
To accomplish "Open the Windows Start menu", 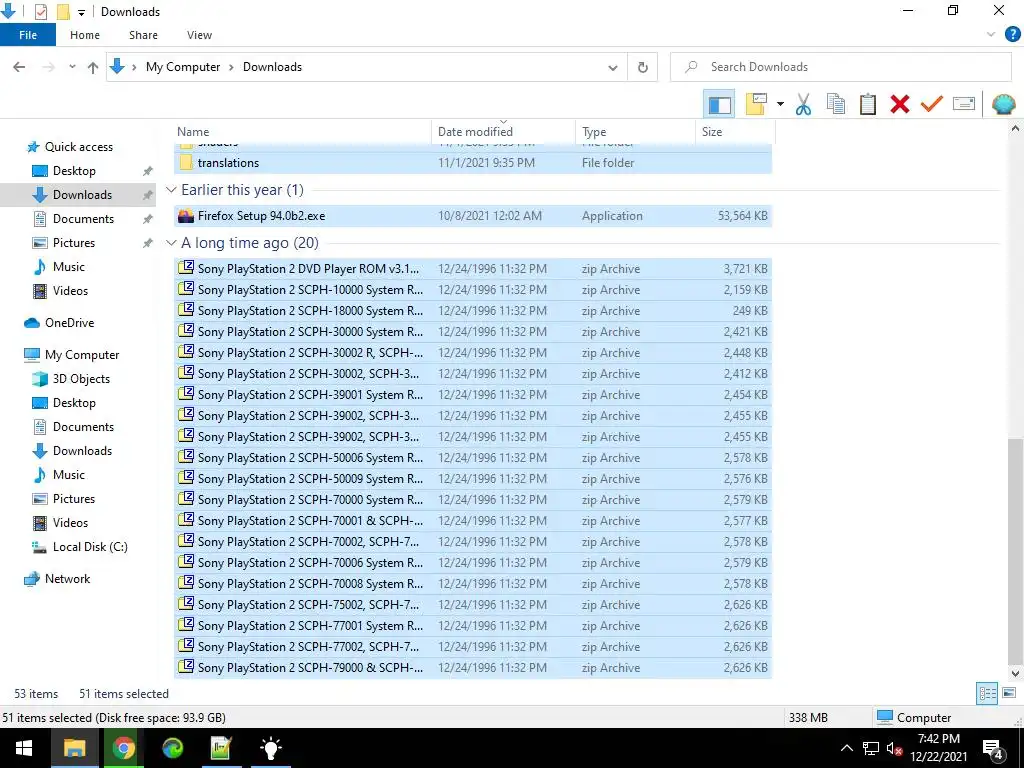I will [x=24, y=748].
